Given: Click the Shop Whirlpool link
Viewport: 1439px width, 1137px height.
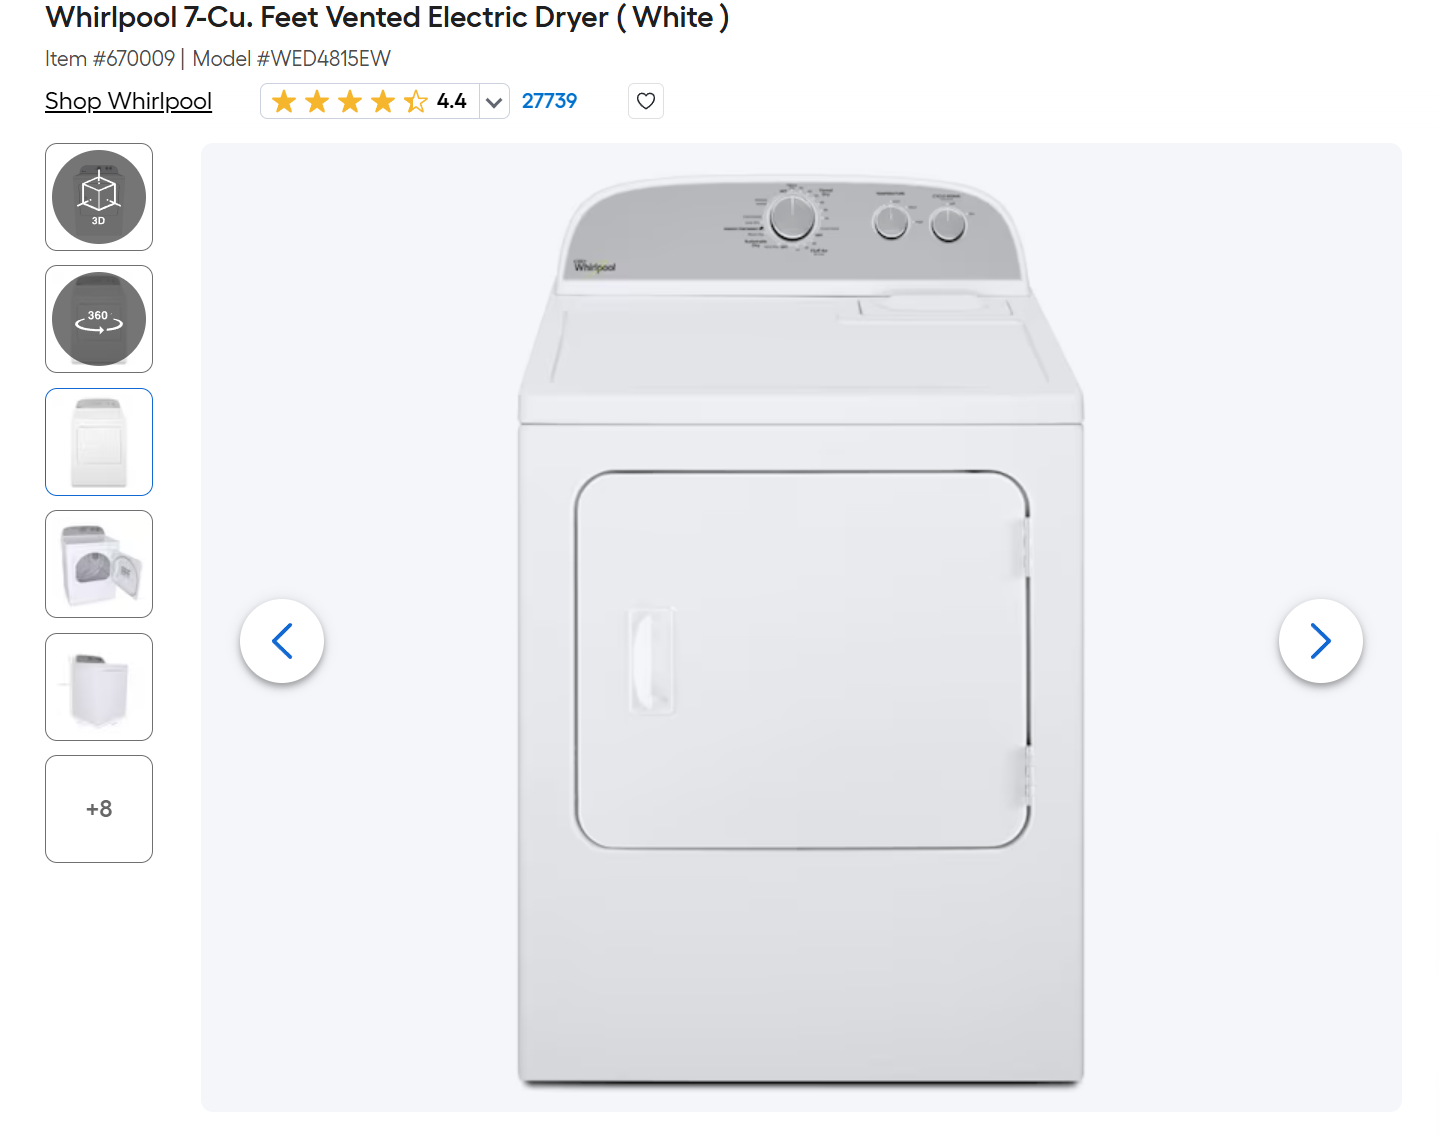Looking at the screenshot, I should coord(128,101).
